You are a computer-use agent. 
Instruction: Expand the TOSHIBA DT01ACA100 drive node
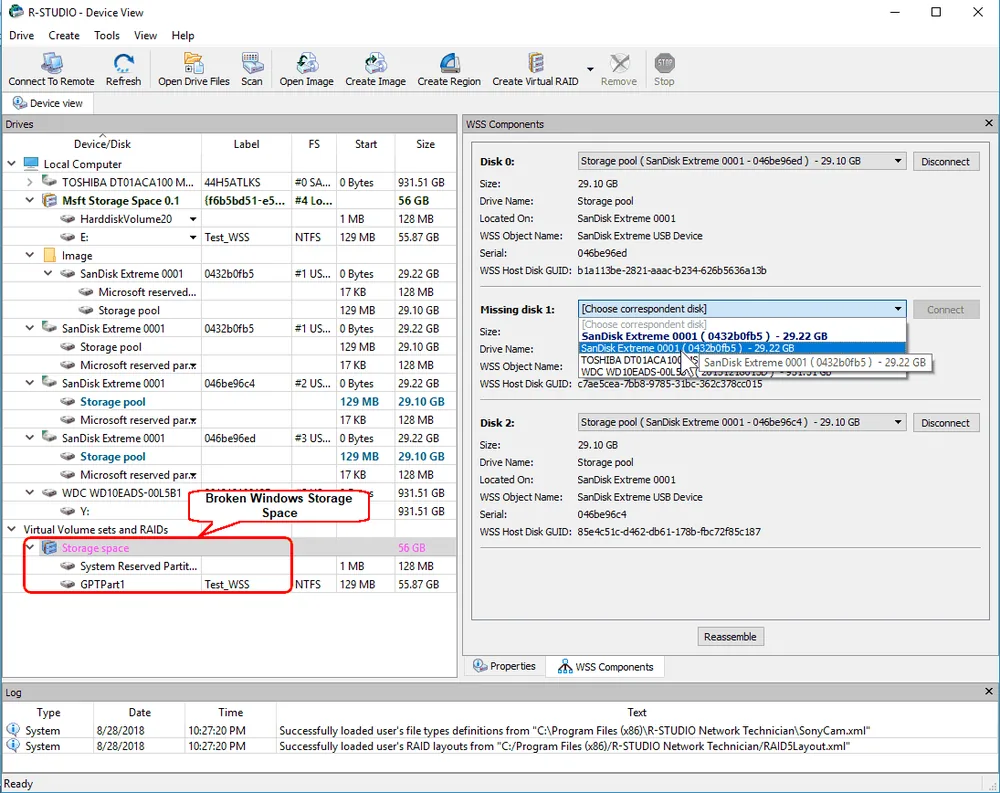pos(29,182)
